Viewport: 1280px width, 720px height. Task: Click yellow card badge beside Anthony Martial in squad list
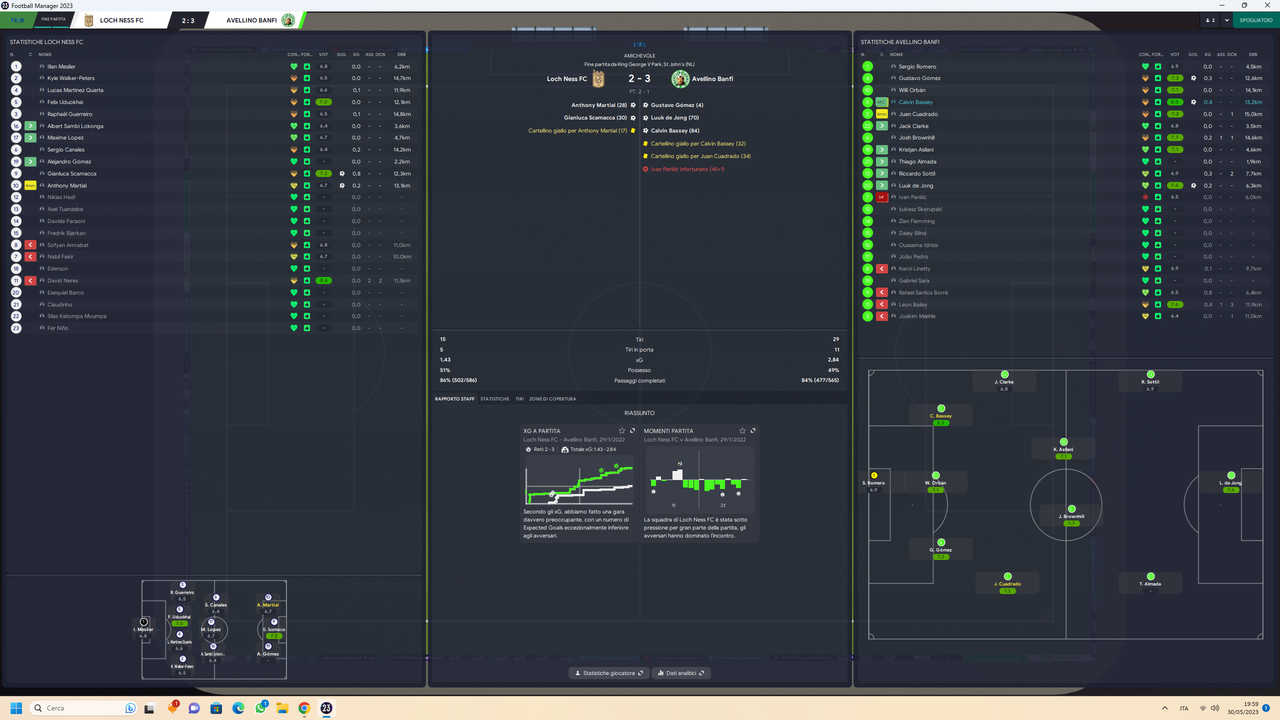pos(31,185)
